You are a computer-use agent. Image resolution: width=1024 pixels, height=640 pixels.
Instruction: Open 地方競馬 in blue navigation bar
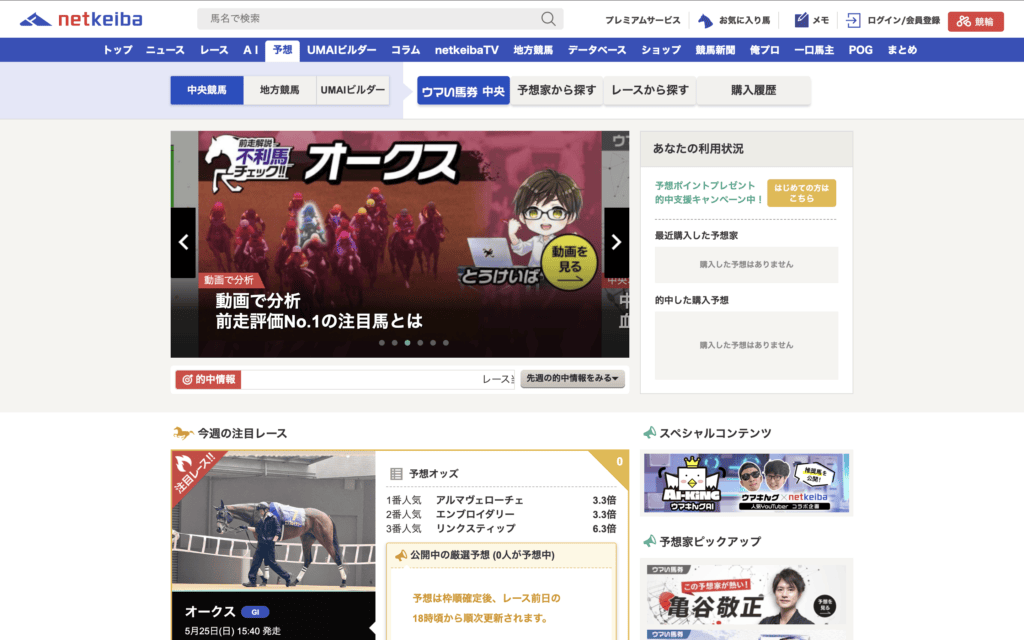[533, 50]
